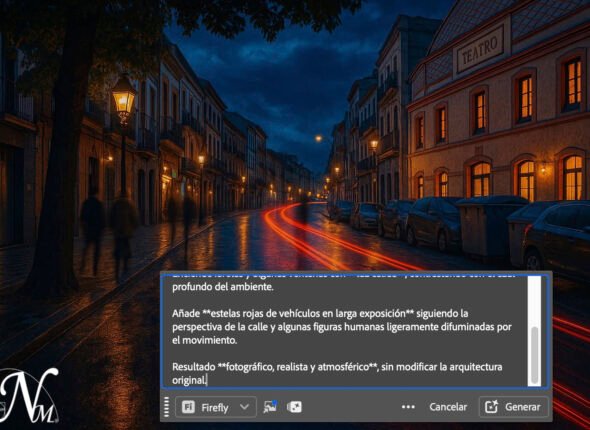The height and width of the screenshot is (430, 590).
Task: Expand the Firefly model dropdown chevron
Action: tap(245, 407)
